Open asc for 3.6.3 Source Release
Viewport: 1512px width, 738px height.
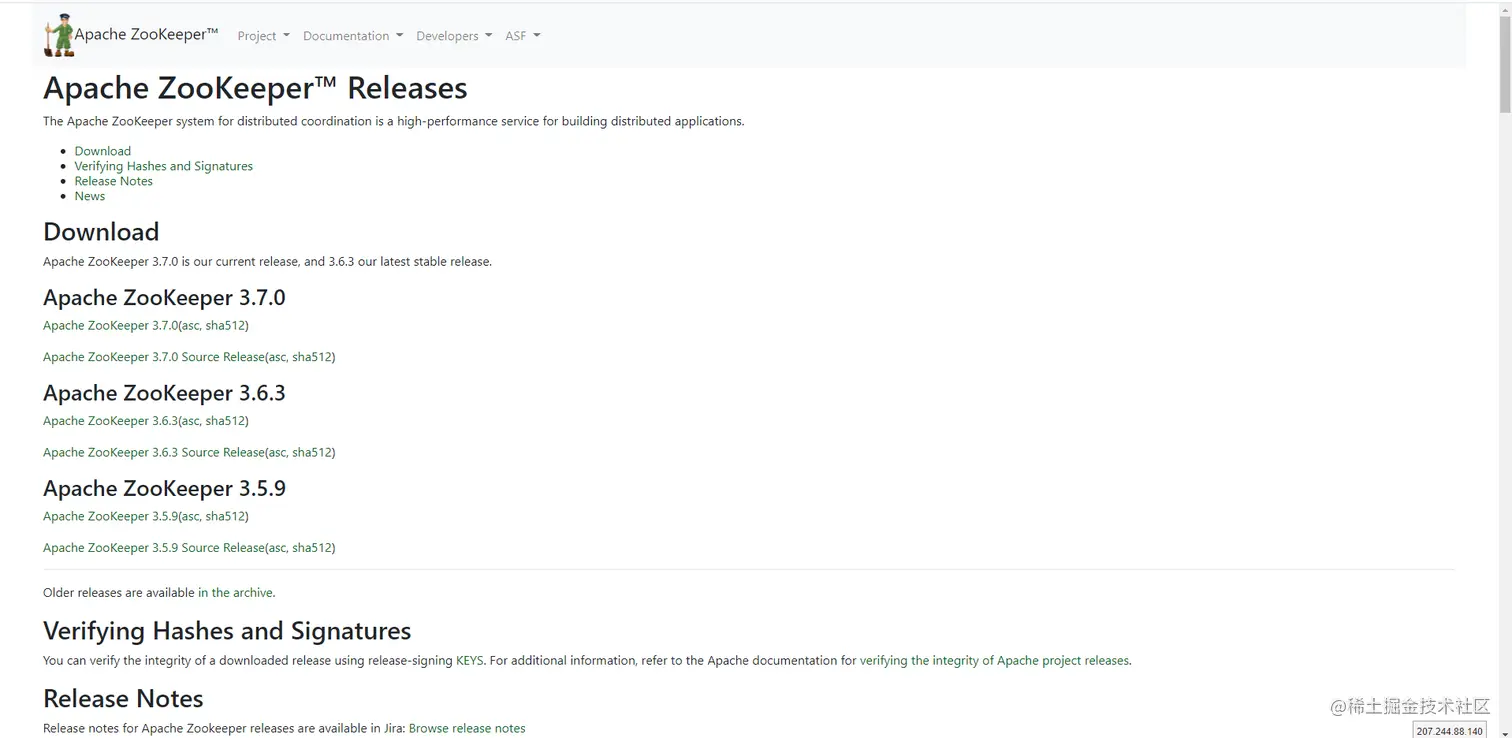[x=278, y=452]
